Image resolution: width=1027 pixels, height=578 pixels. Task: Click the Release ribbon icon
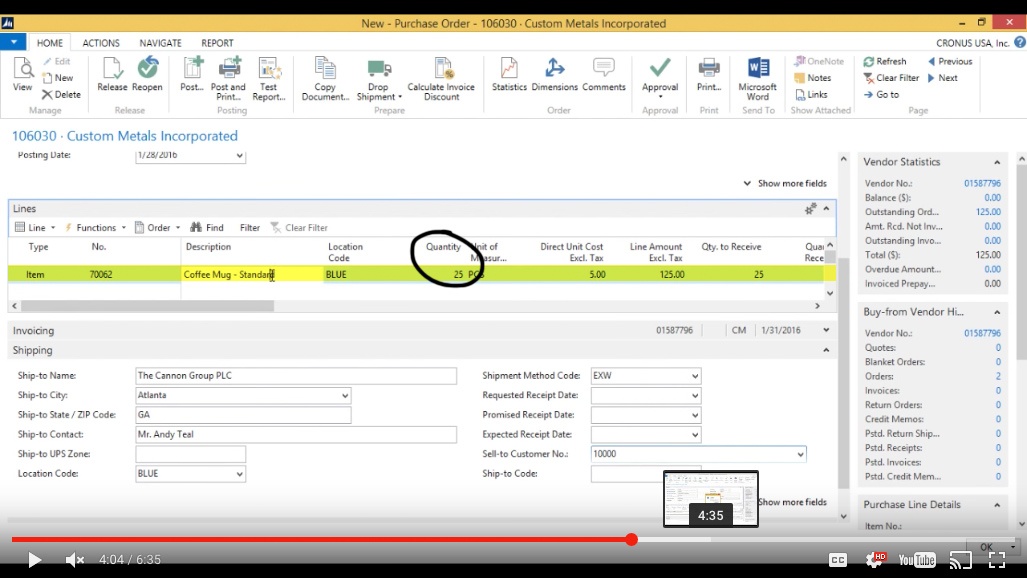[x=112, y=74]
